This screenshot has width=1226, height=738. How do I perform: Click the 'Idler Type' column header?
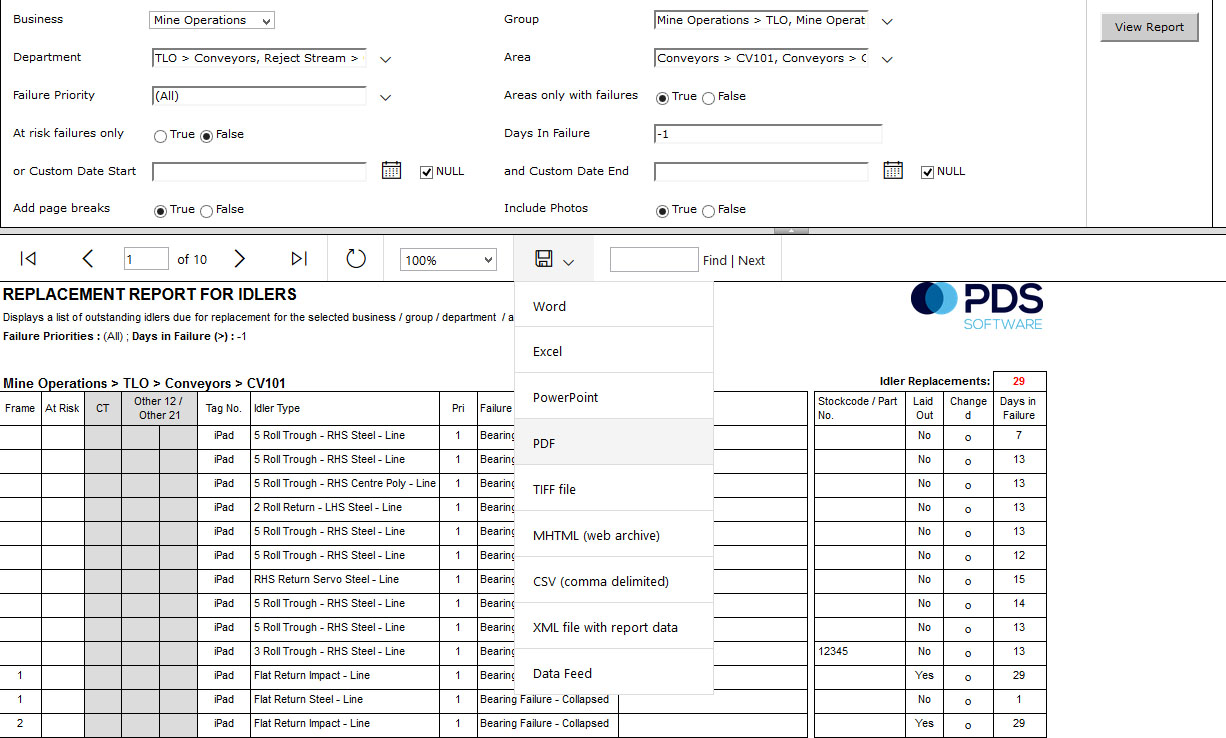(x=345, y=408)
